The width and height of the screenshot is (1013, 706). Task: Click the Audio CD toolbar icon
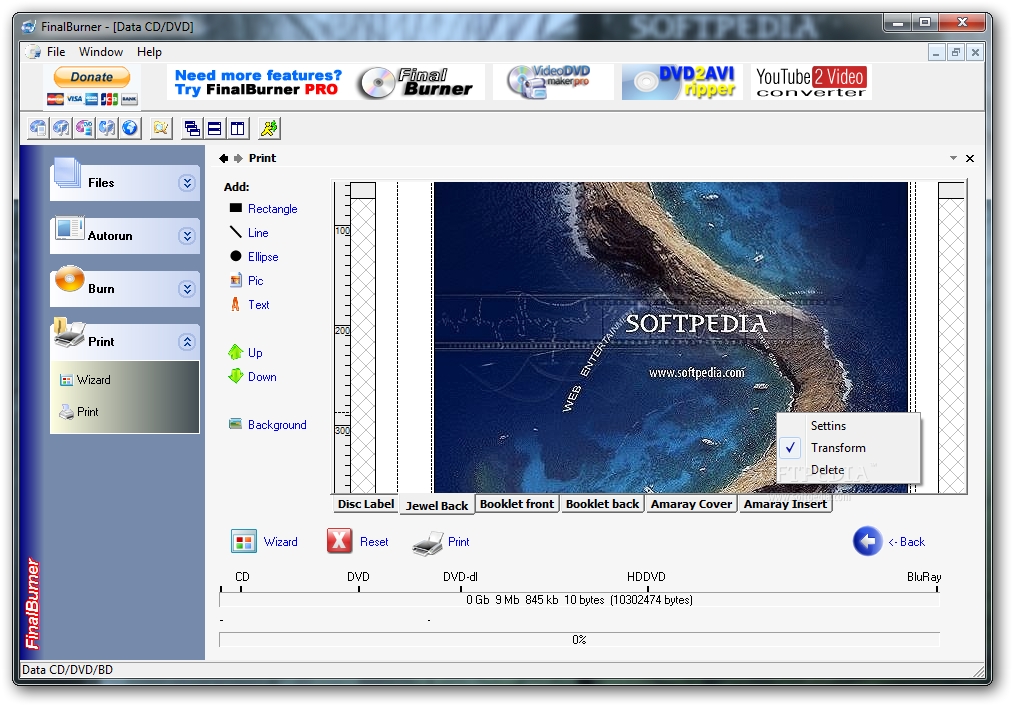point(61,128)
